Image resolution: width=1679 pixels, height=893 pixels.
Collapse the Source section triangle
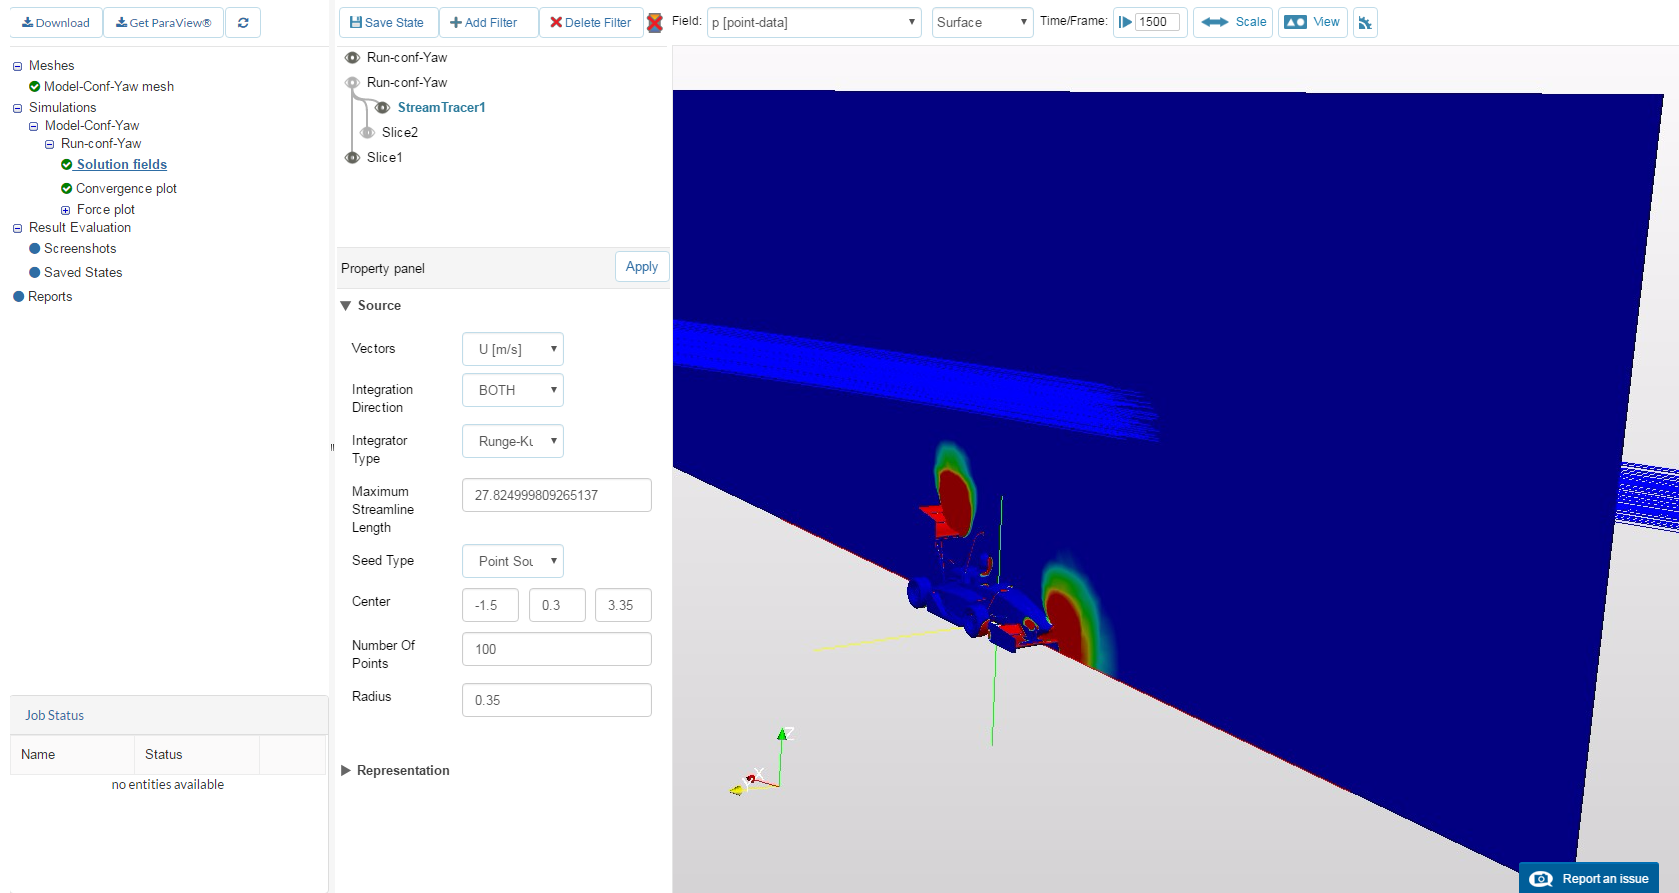click(x=346, y=306)
